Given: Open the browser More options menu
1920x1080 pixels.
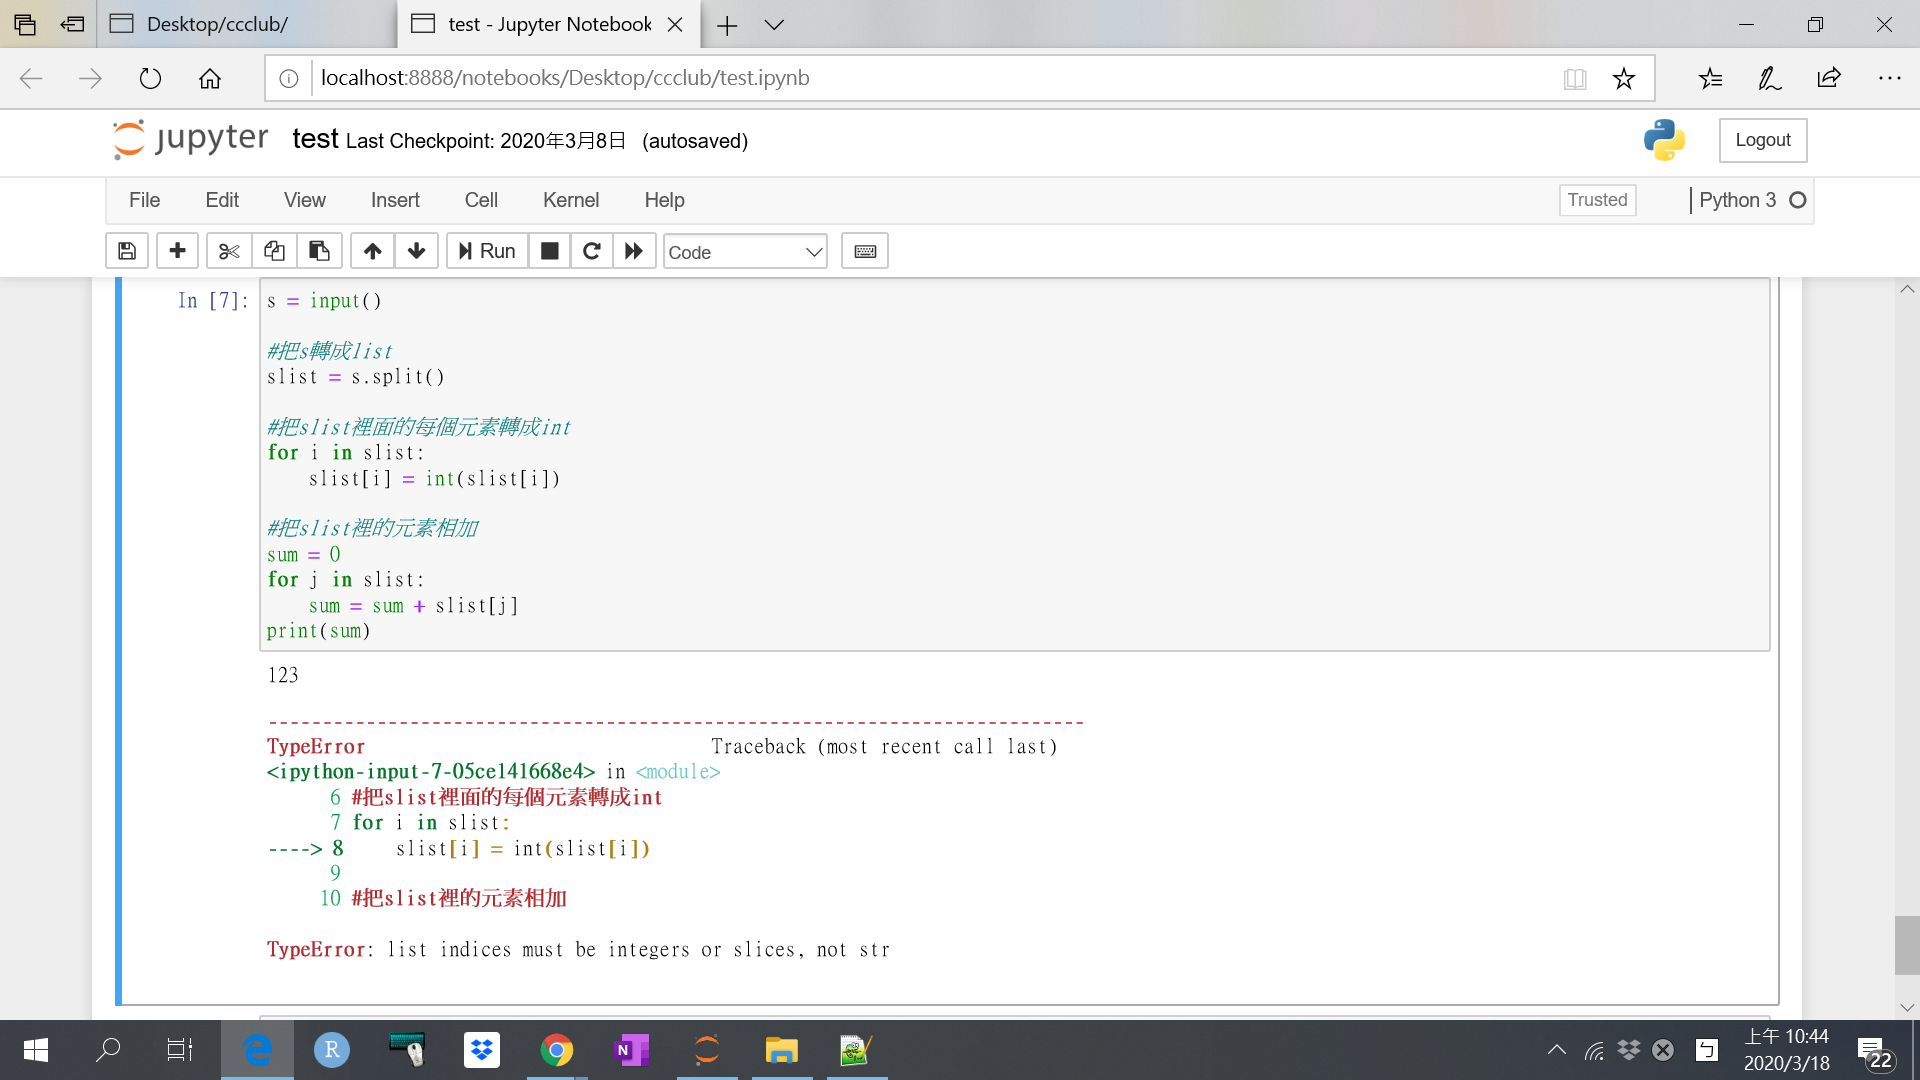Looking at the screenshot, I should pos(1890,78).
